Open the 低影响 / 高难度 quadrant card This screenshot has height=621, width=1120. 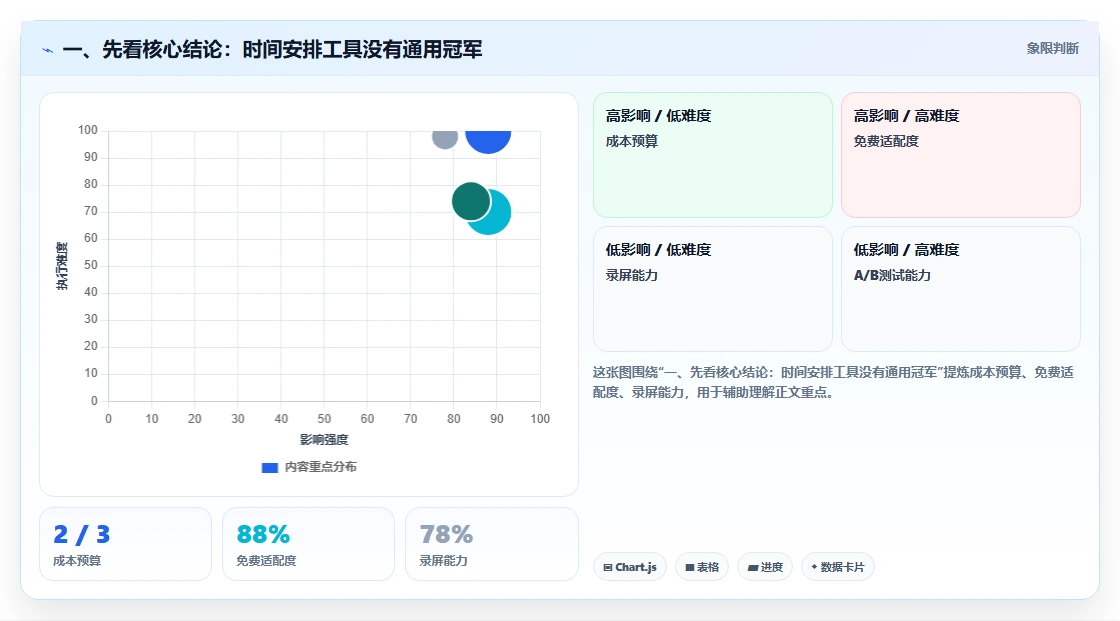[960, 289]
